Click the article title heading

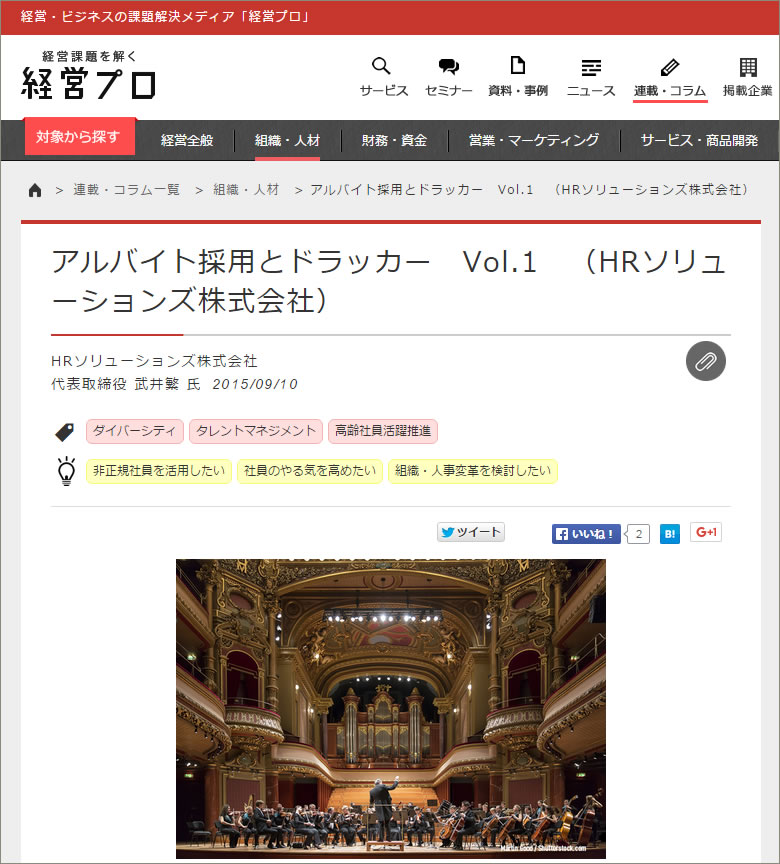[x=389, y=281]
